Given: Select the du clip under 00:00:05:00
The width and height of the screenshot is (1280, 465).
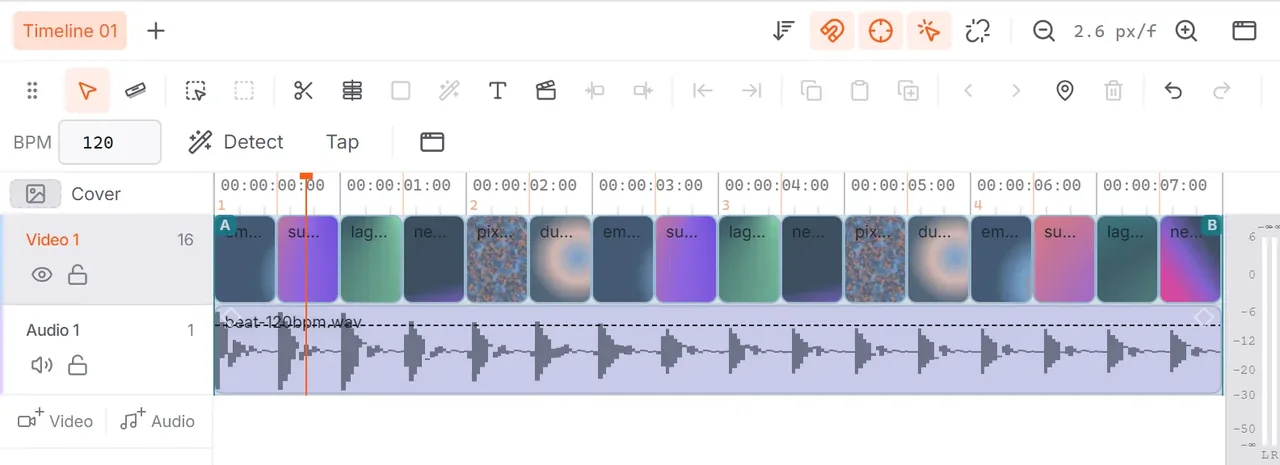Looking at the screenshot, I should [938, 259].
